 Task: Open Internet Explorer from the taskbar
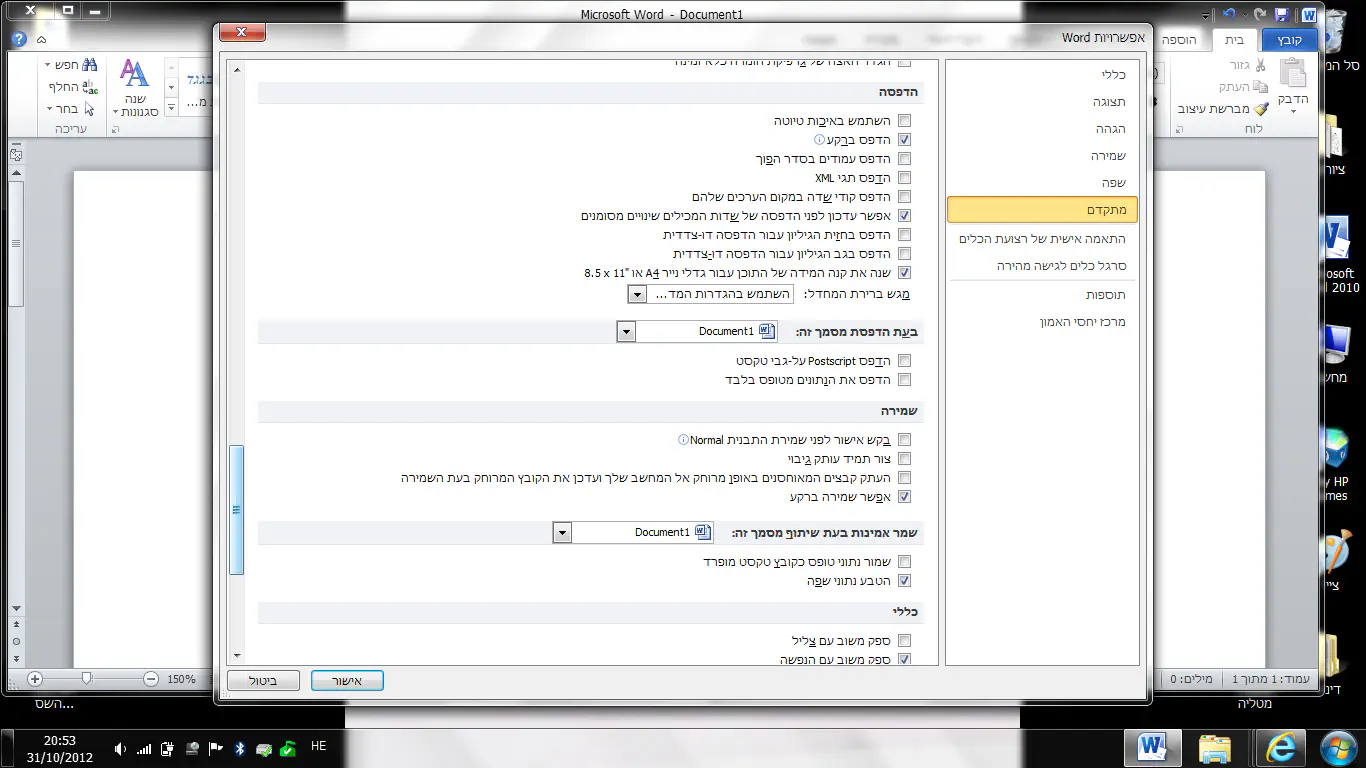[1280, 746]
